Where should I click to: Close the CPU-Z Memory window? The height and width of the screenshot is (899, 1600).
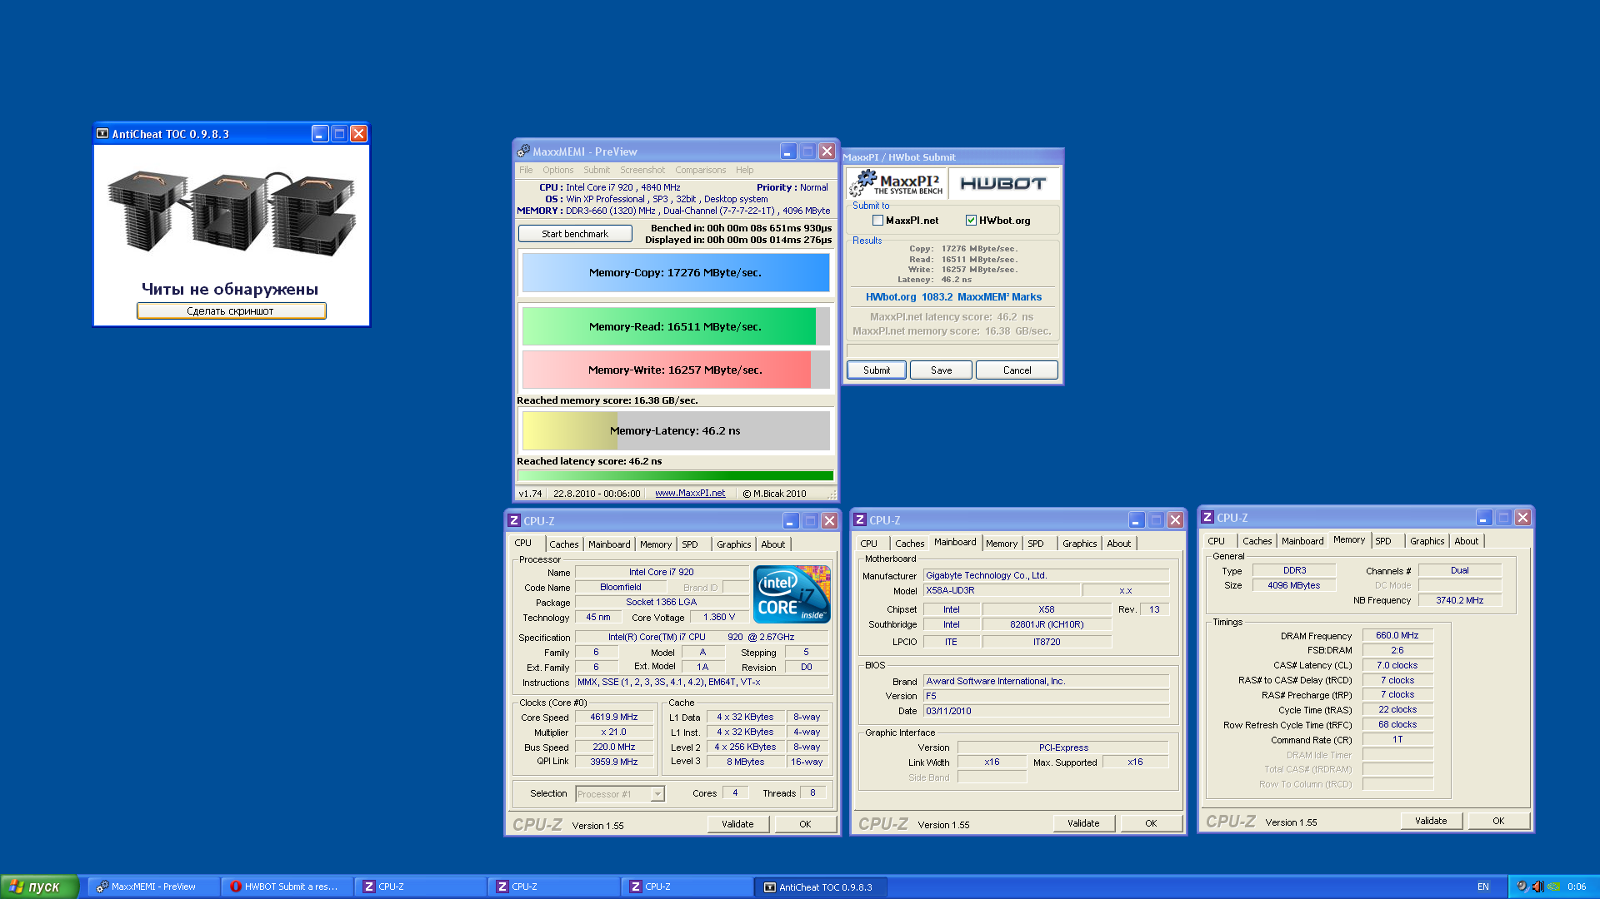[x=1522, y=517]
